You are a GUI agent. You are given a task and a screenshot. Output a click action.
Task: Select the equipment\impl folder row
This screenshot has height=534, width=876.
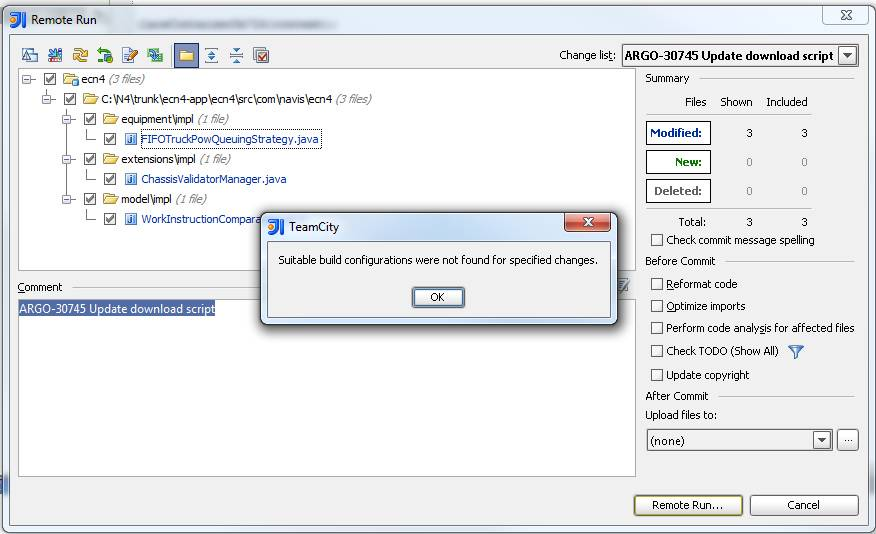coord(157,119)
